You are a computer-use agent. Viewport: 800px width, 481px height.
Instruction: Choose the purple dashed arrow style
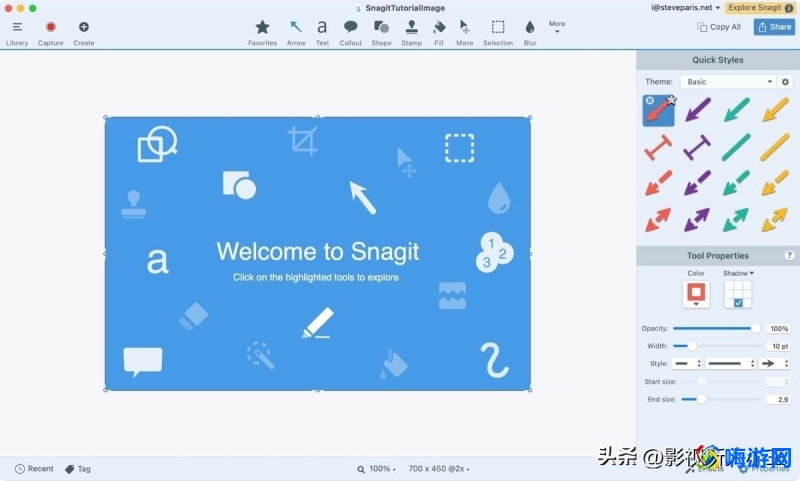point(697,183)
